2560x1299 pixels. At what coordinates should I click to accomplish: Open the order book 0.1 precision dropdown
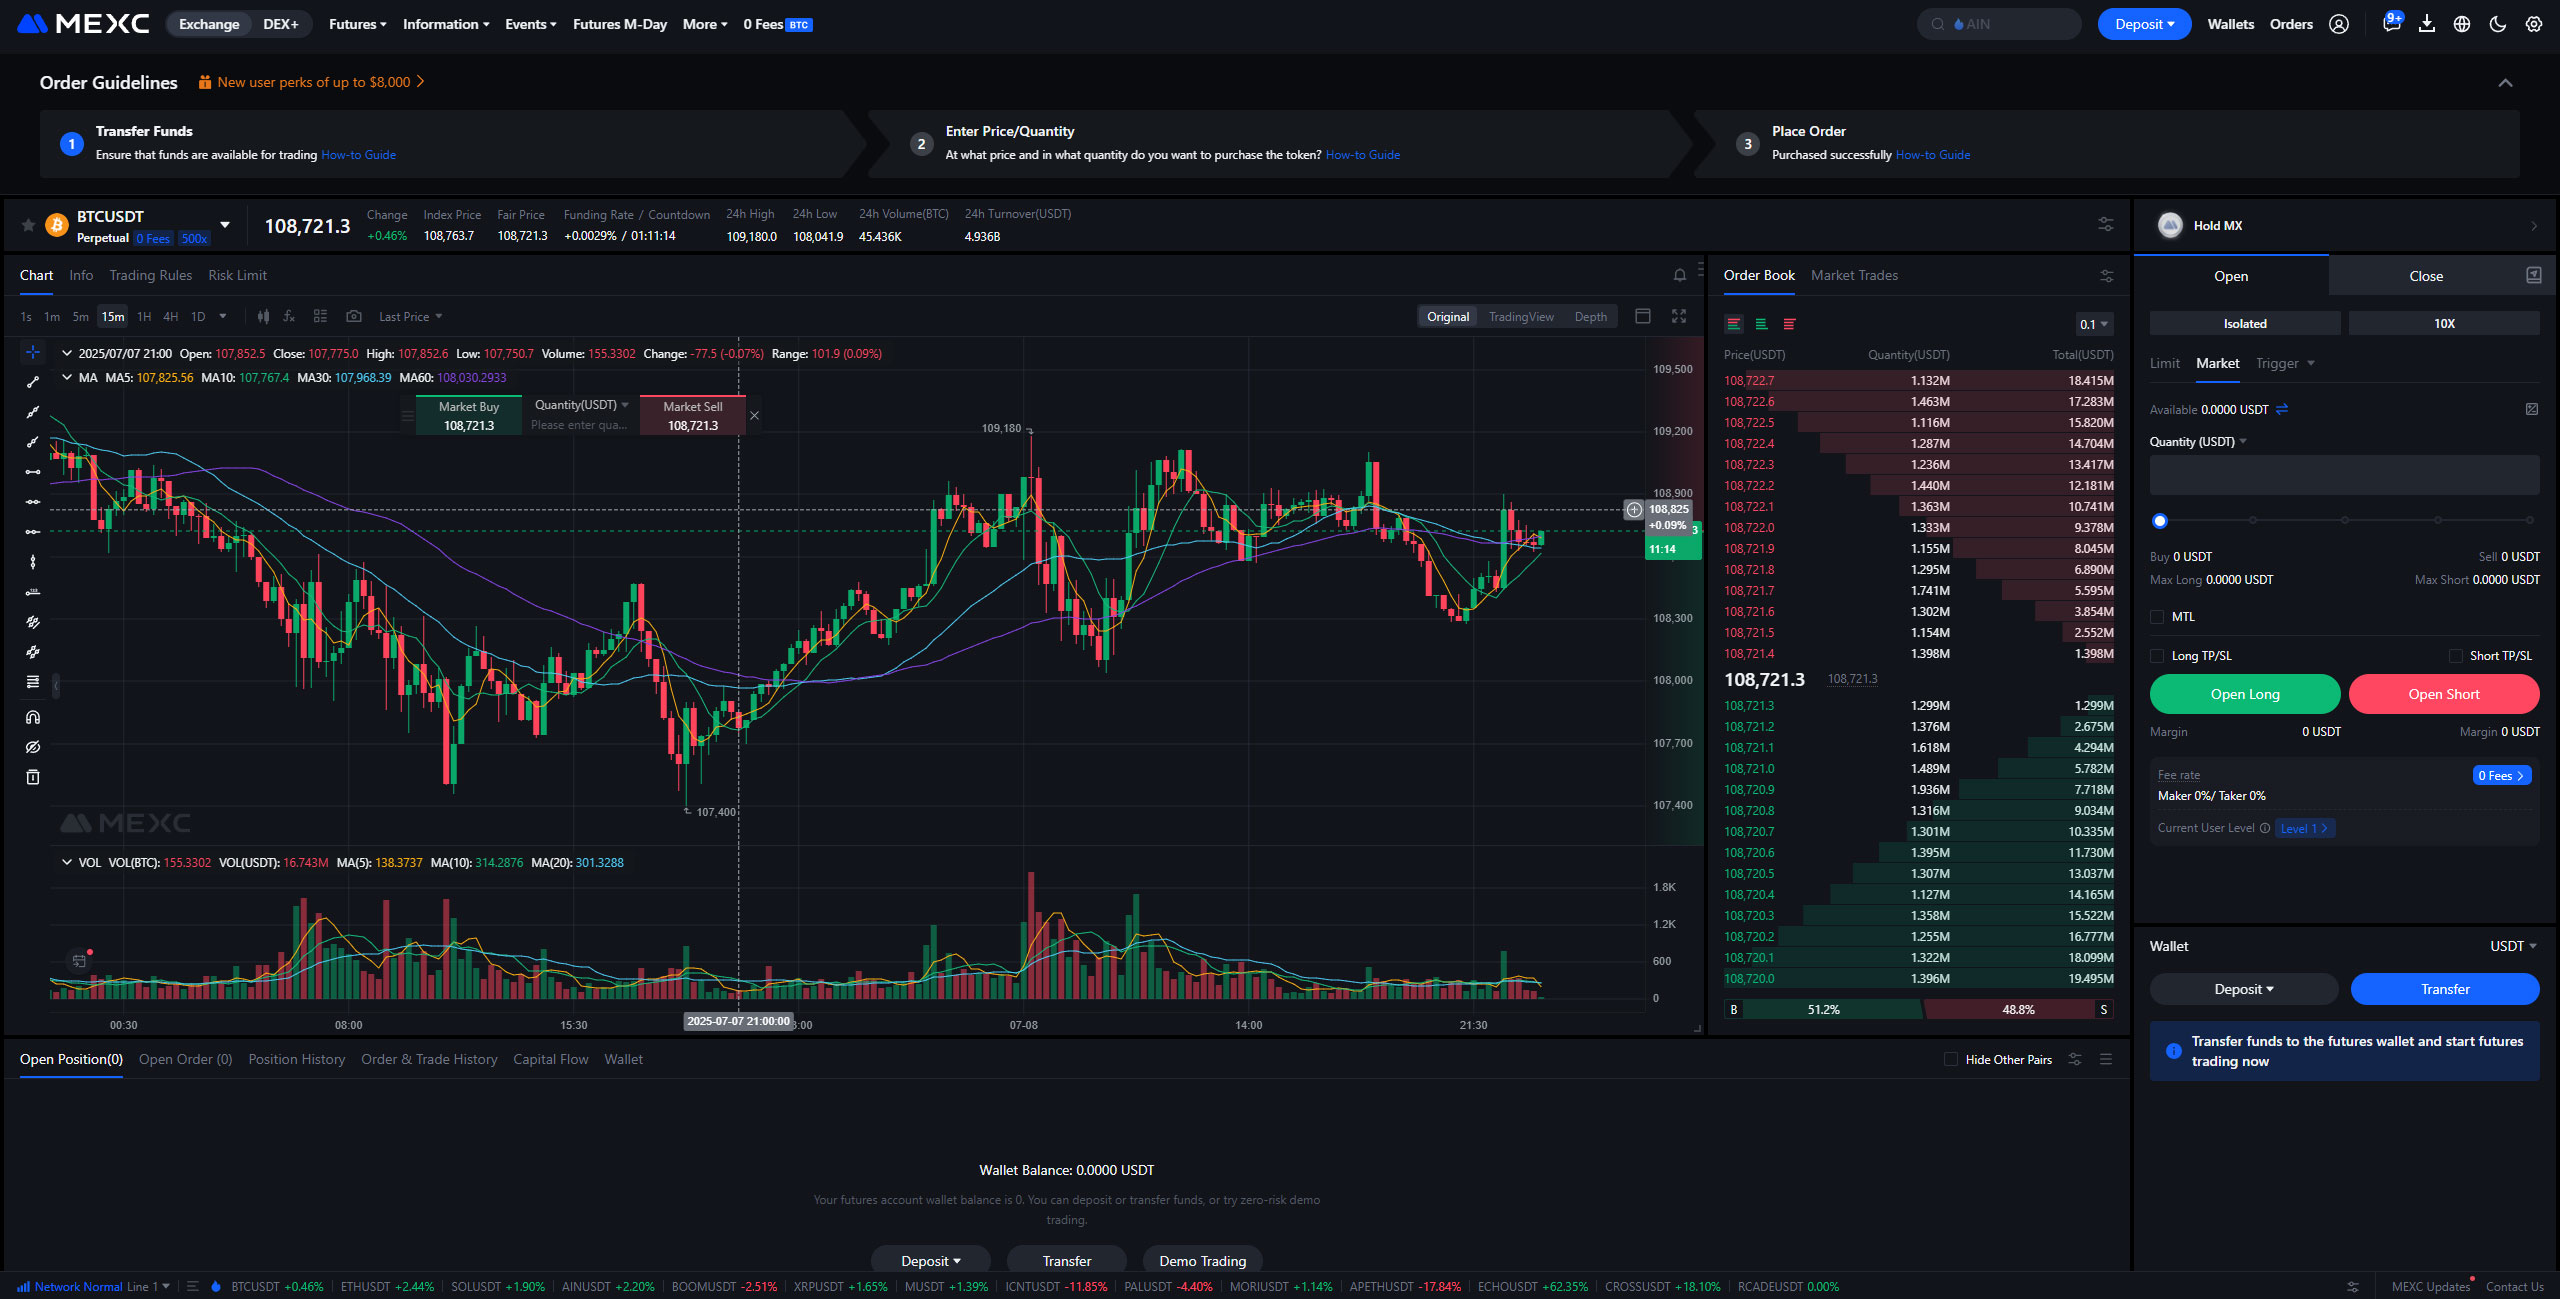click(2094, 324)
